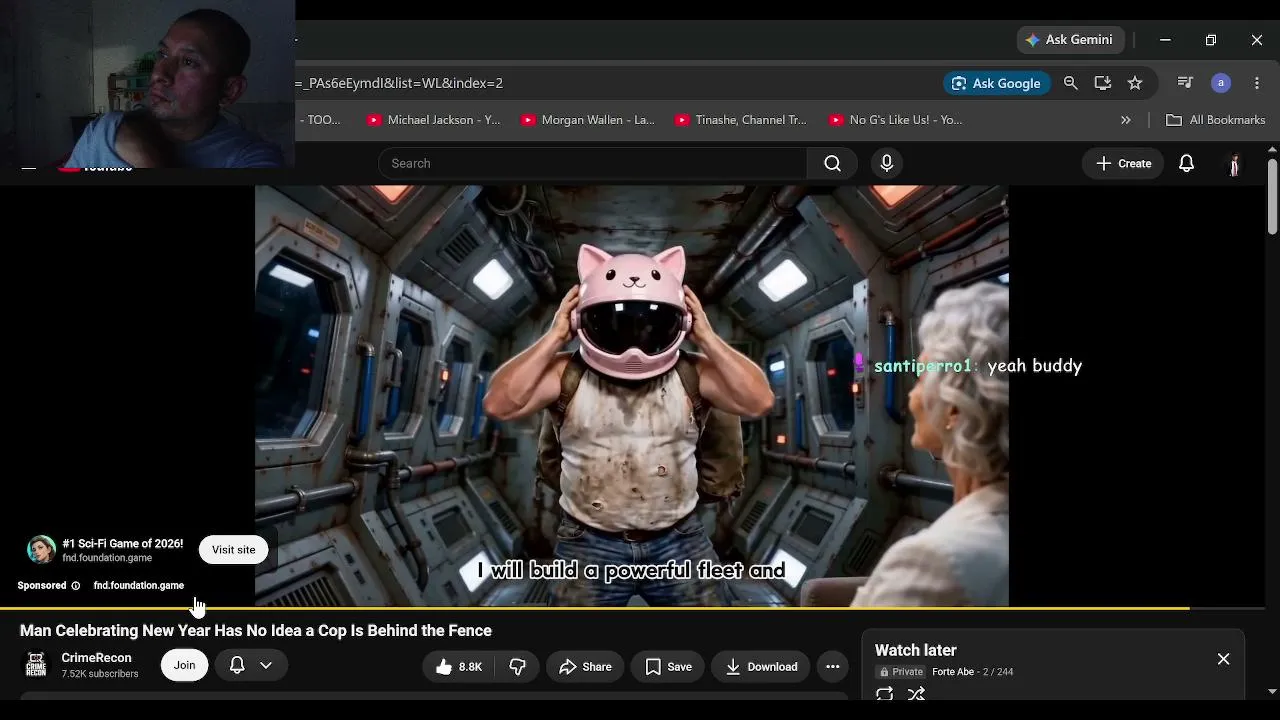Click the page vertical scrollbar thumb
This screenshot has height=720, width=1280.
(1272, 195)
